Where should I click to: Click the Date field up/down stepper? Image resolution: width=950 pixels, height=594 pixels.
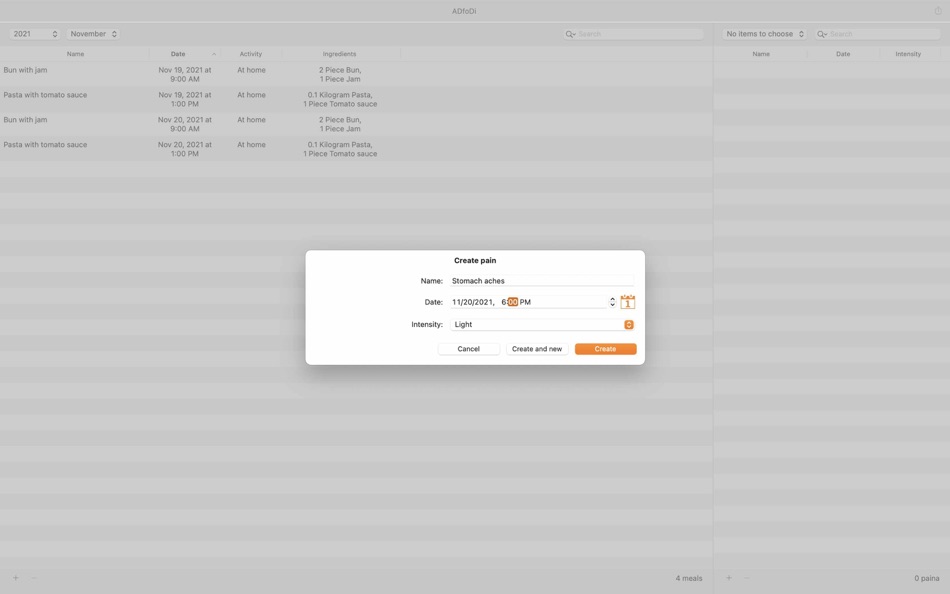[x=613, y=302]
